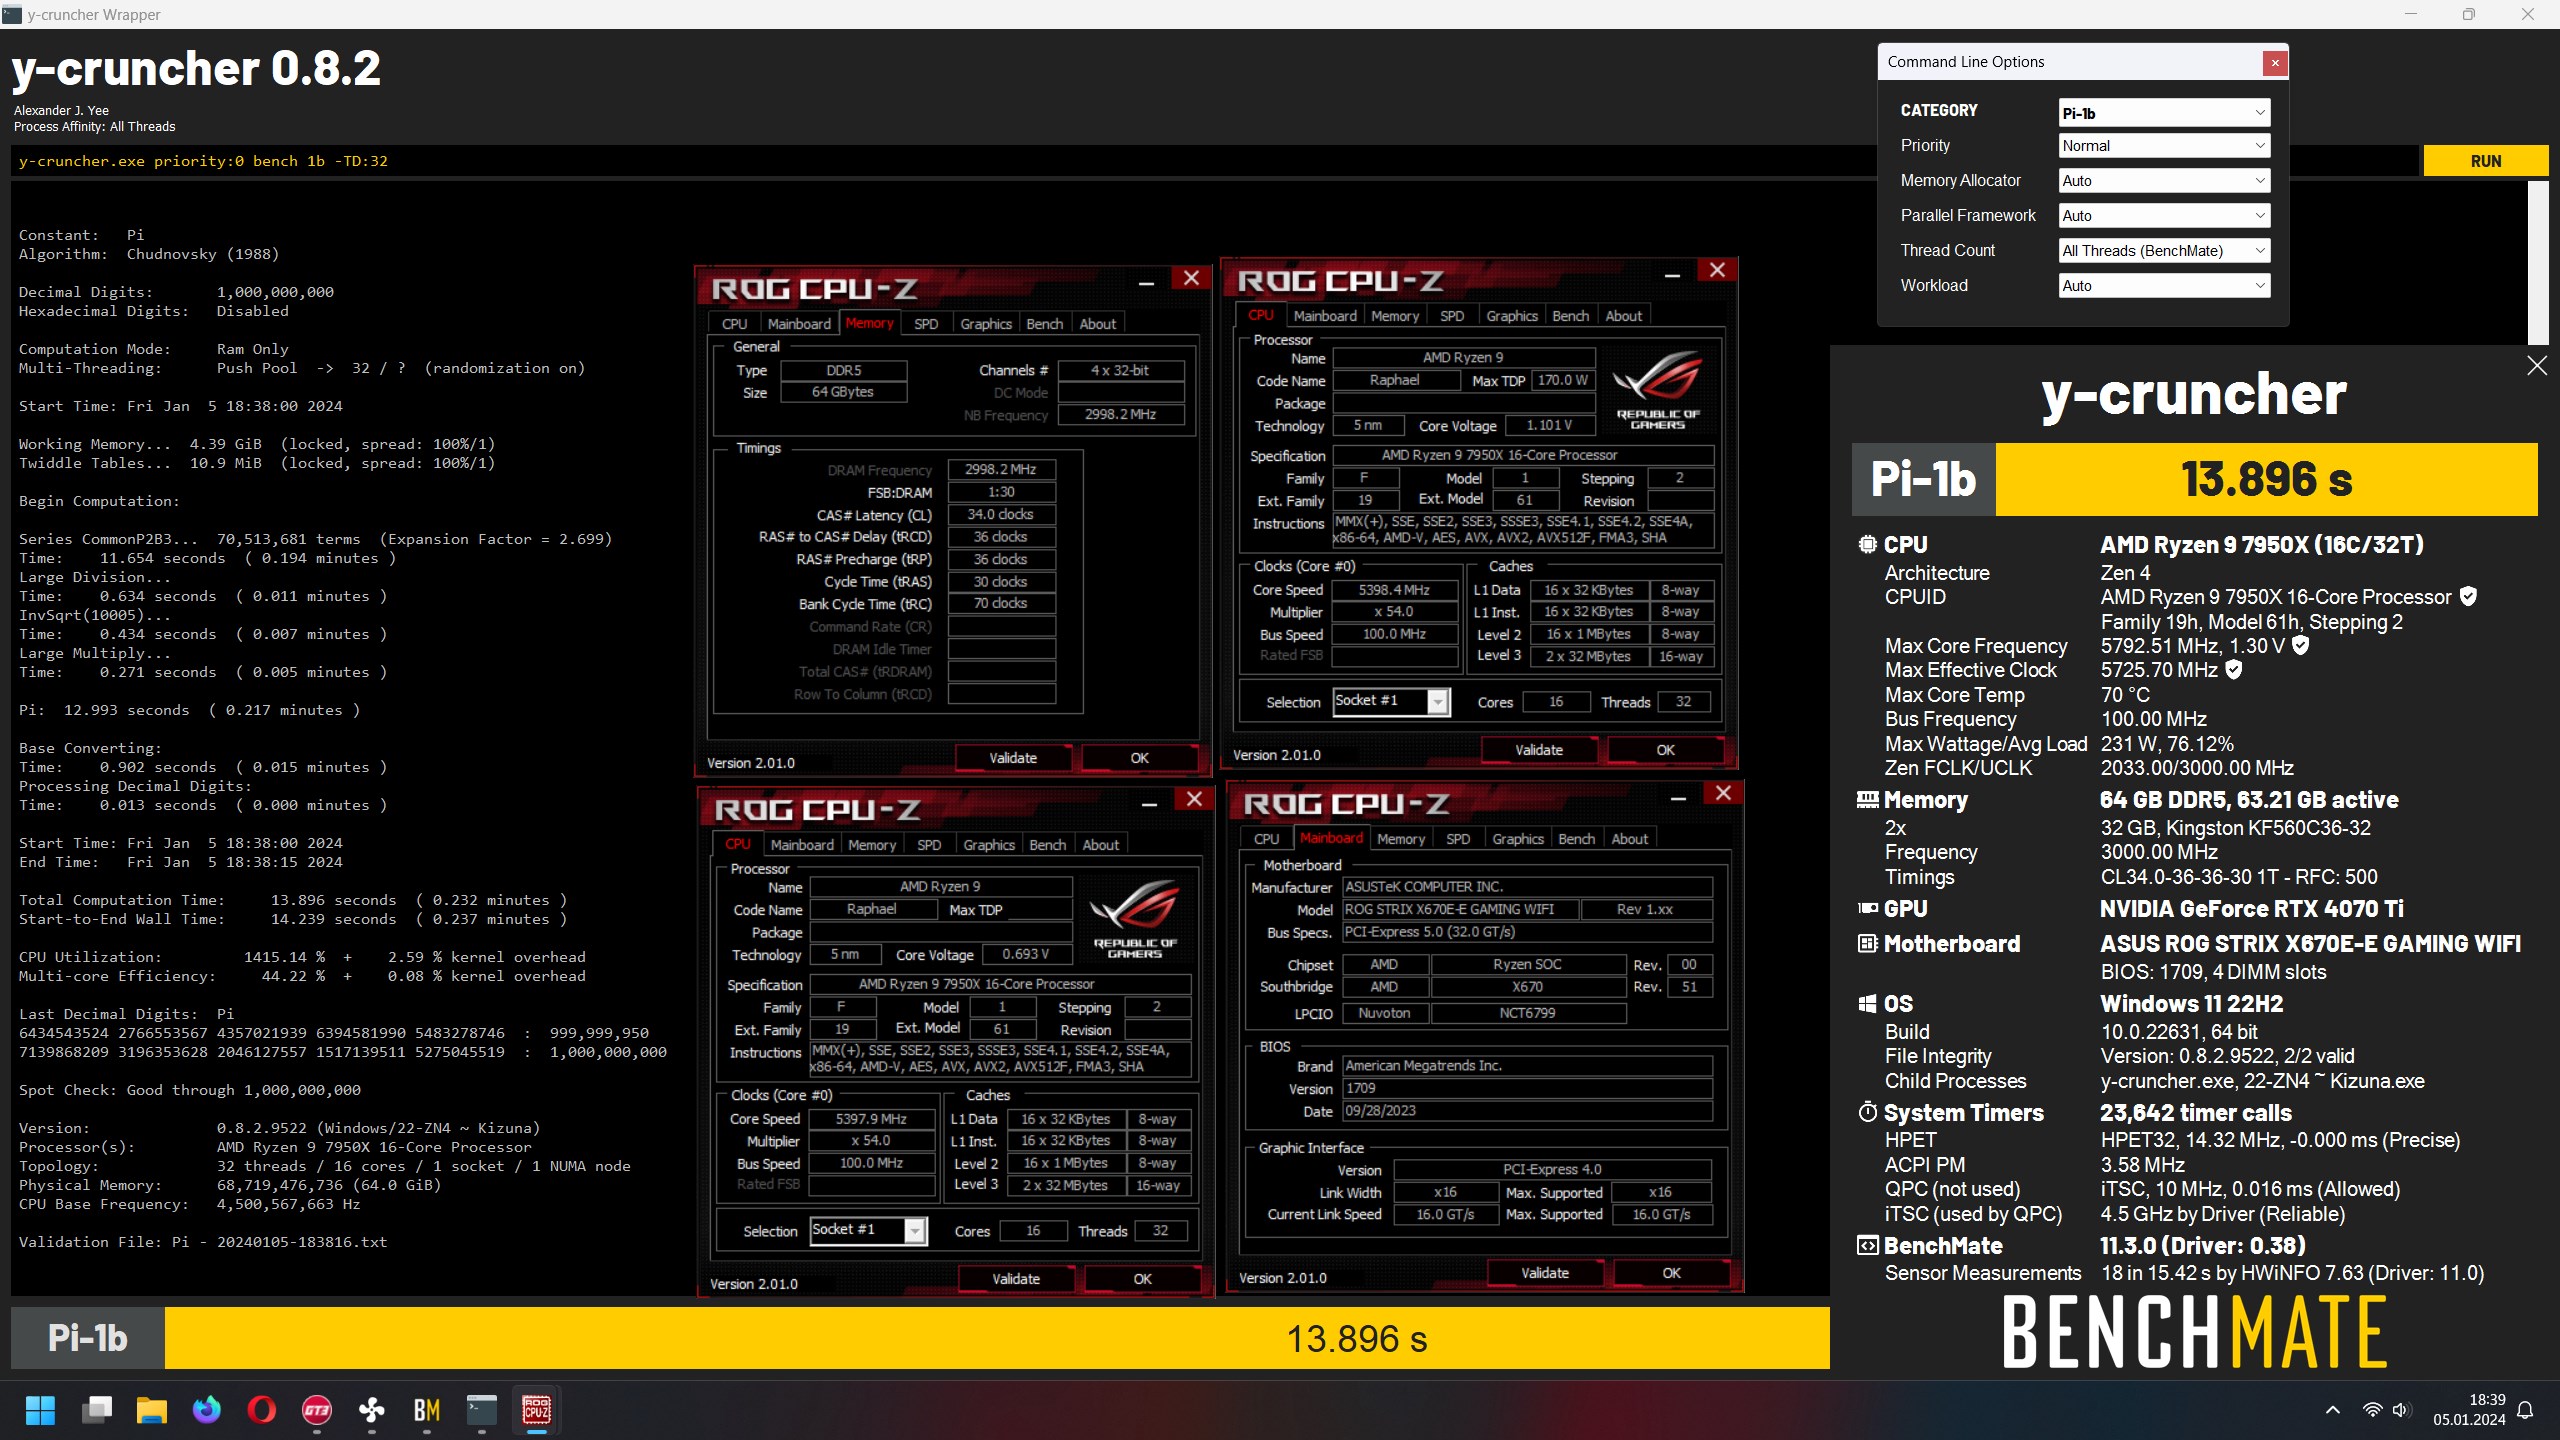Click the Motherboard icon in BenchMate panel
Viewport: 2560px width, 1440px height.
(x=1867, y=944)
